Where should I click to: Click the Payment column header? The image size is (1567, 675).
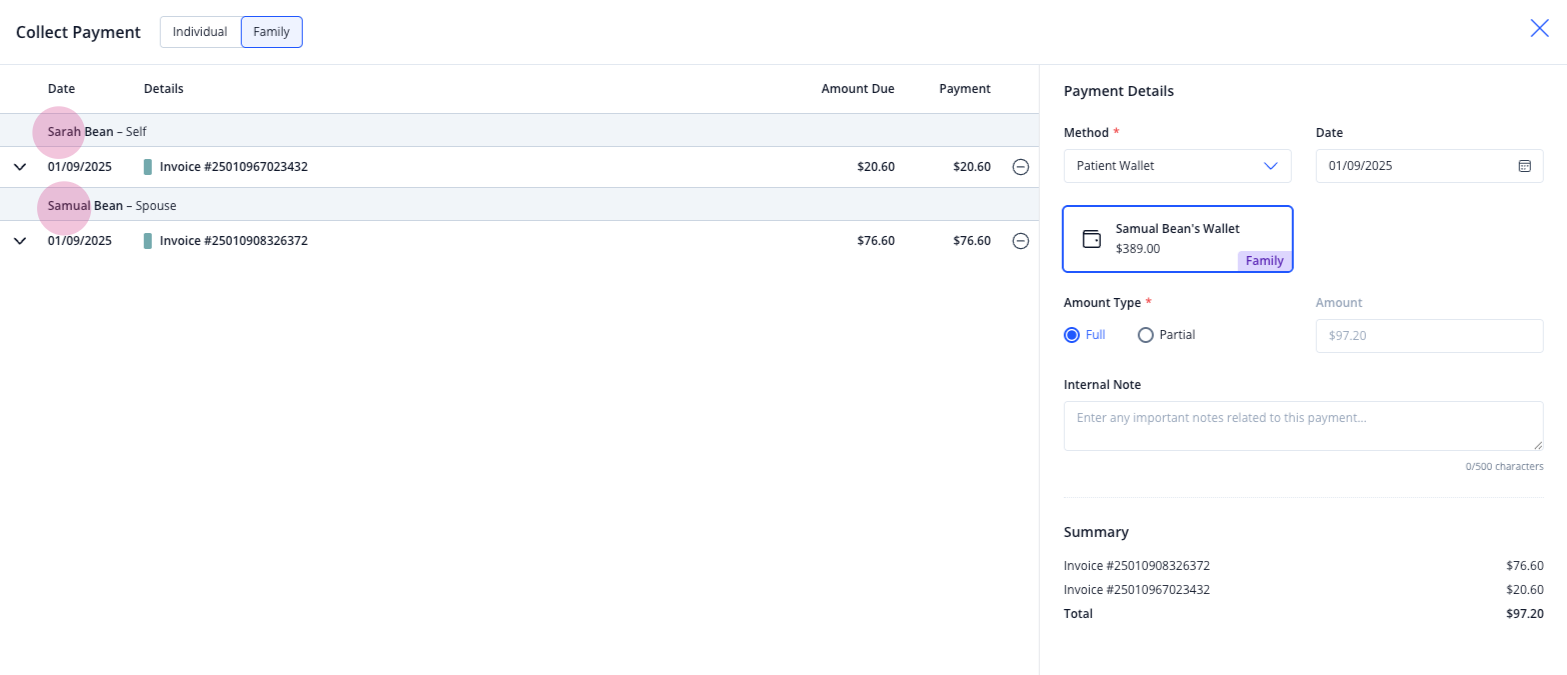click(965, 89)
